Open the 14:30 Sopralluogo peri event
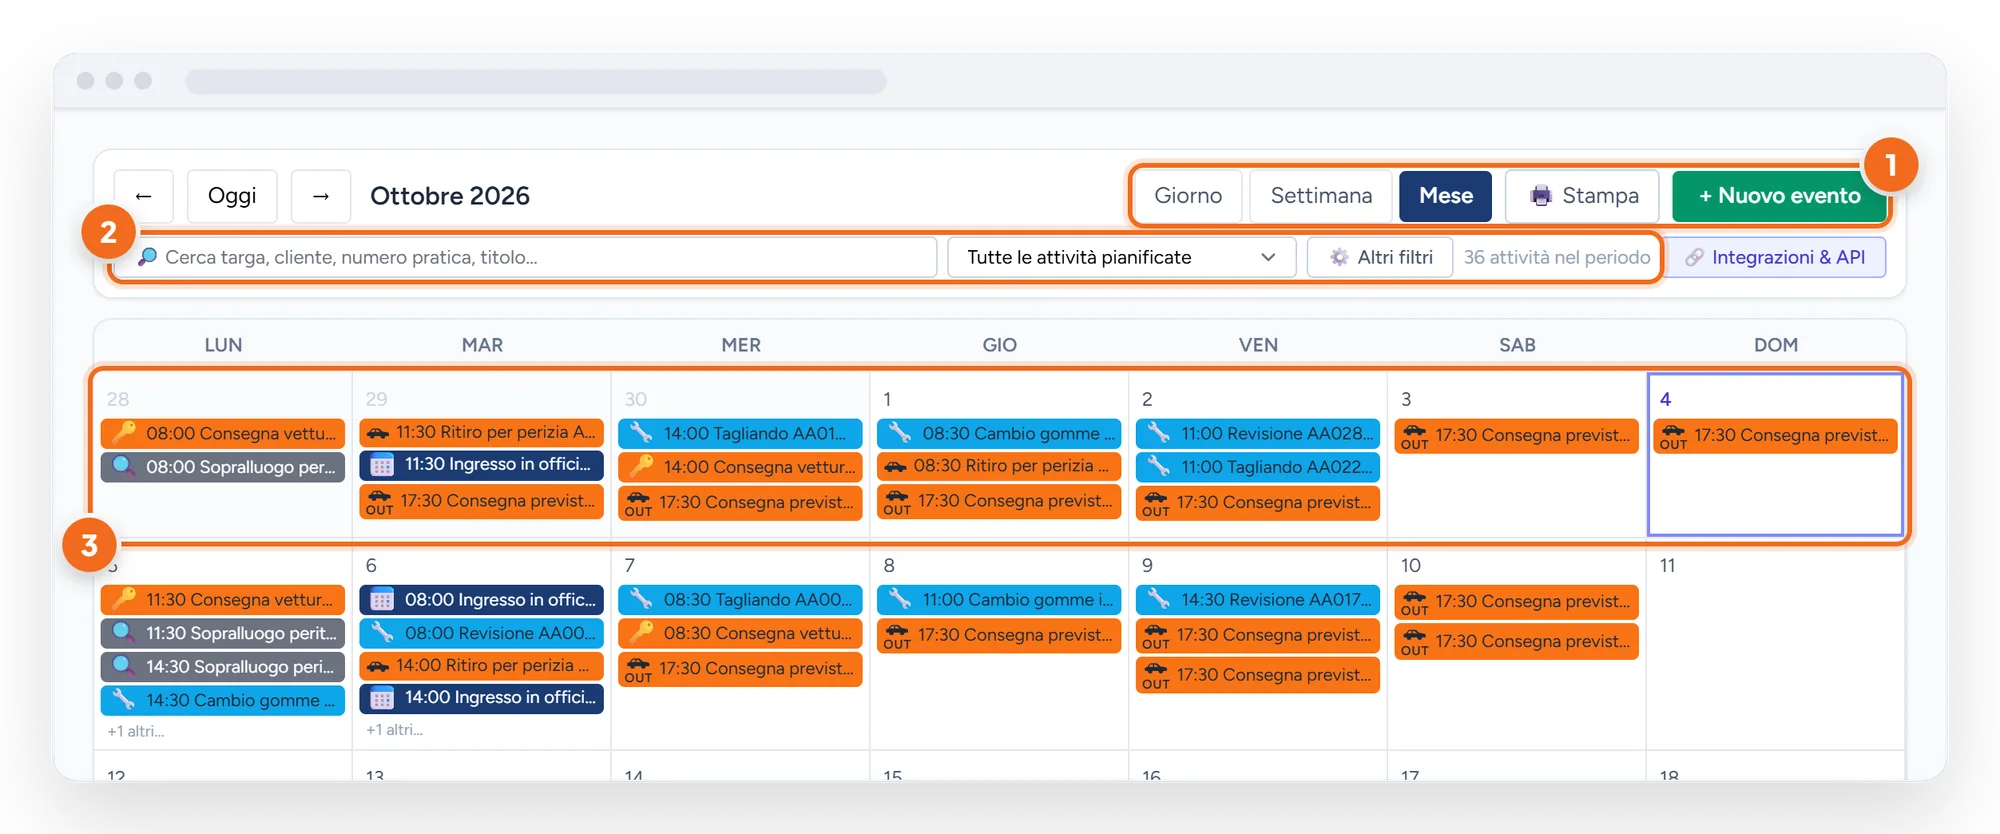This screenshot has height=834, width=2000. tap(223, 666)
